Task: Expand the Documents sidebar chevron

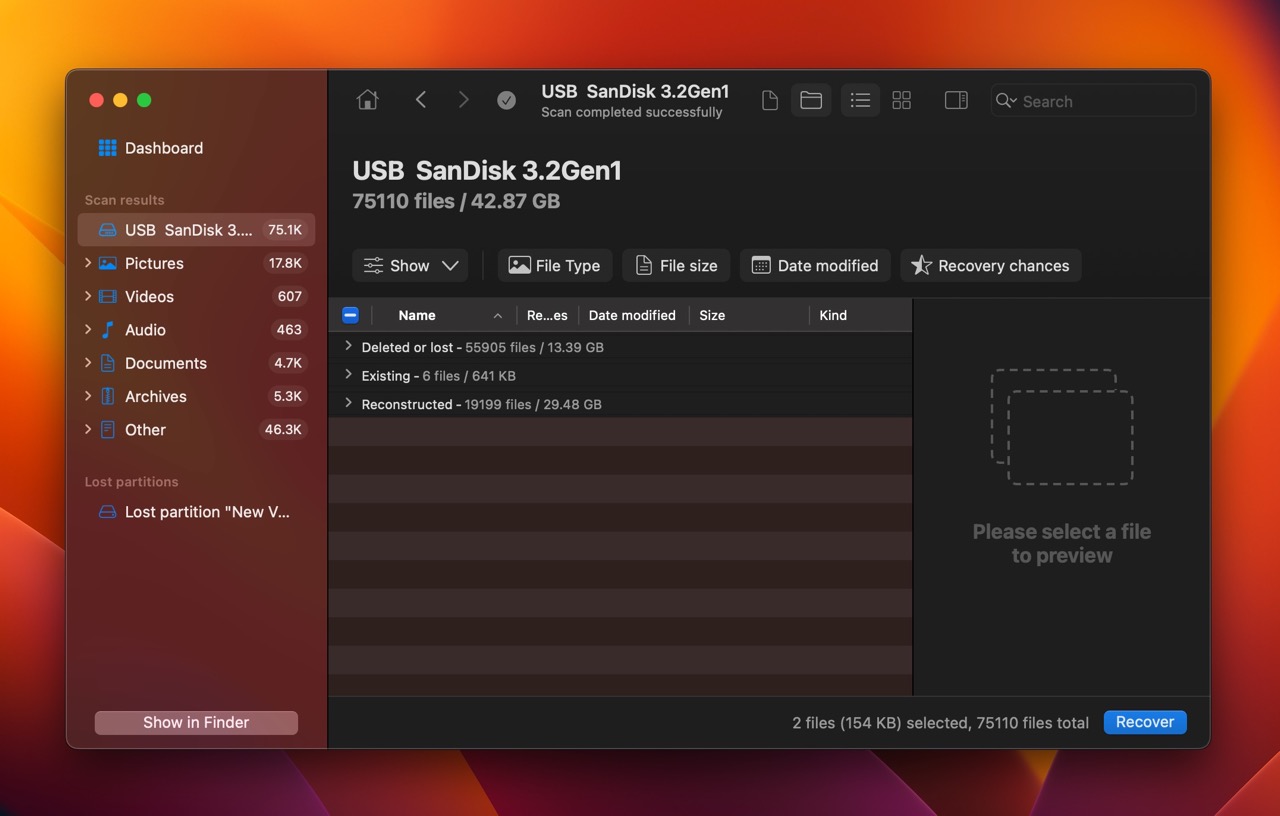Action: 88,363
